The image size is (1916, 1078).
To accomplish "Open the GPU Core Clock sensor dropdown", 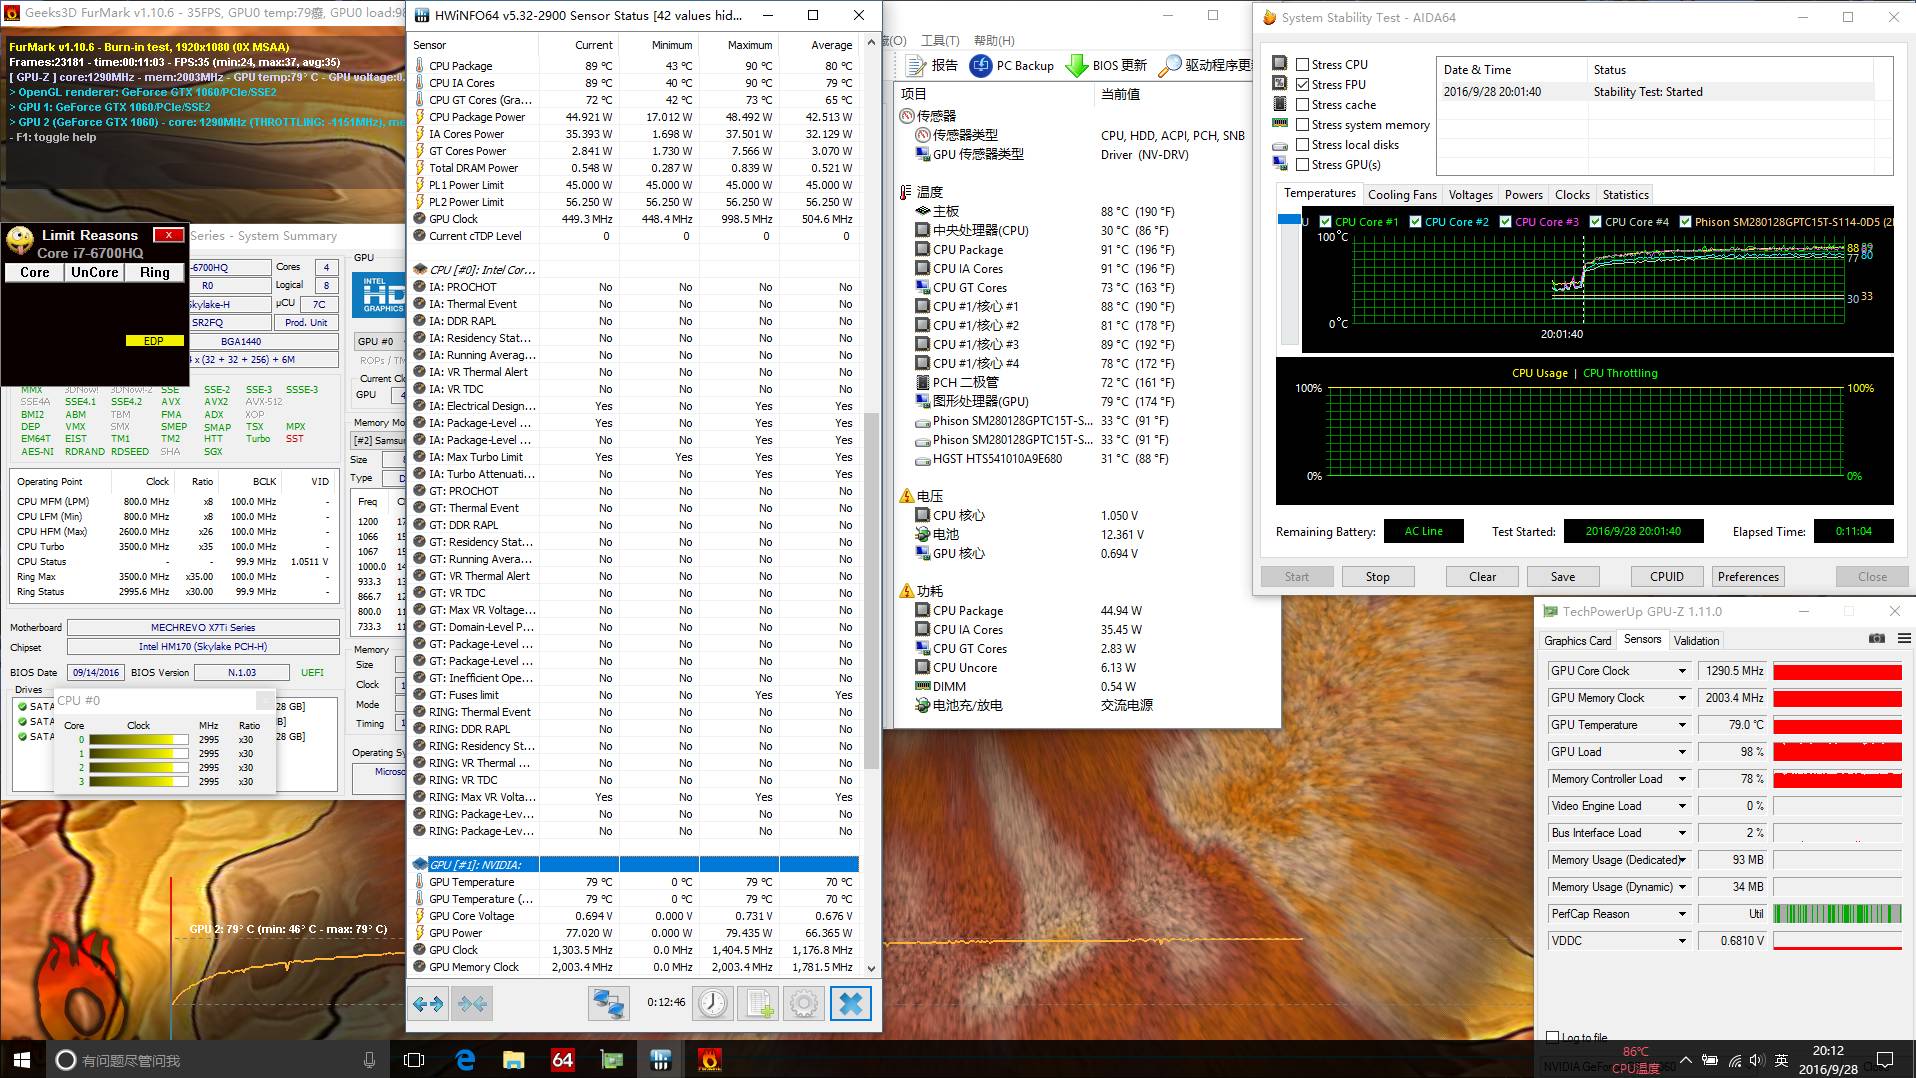I will pos(1684,671).
